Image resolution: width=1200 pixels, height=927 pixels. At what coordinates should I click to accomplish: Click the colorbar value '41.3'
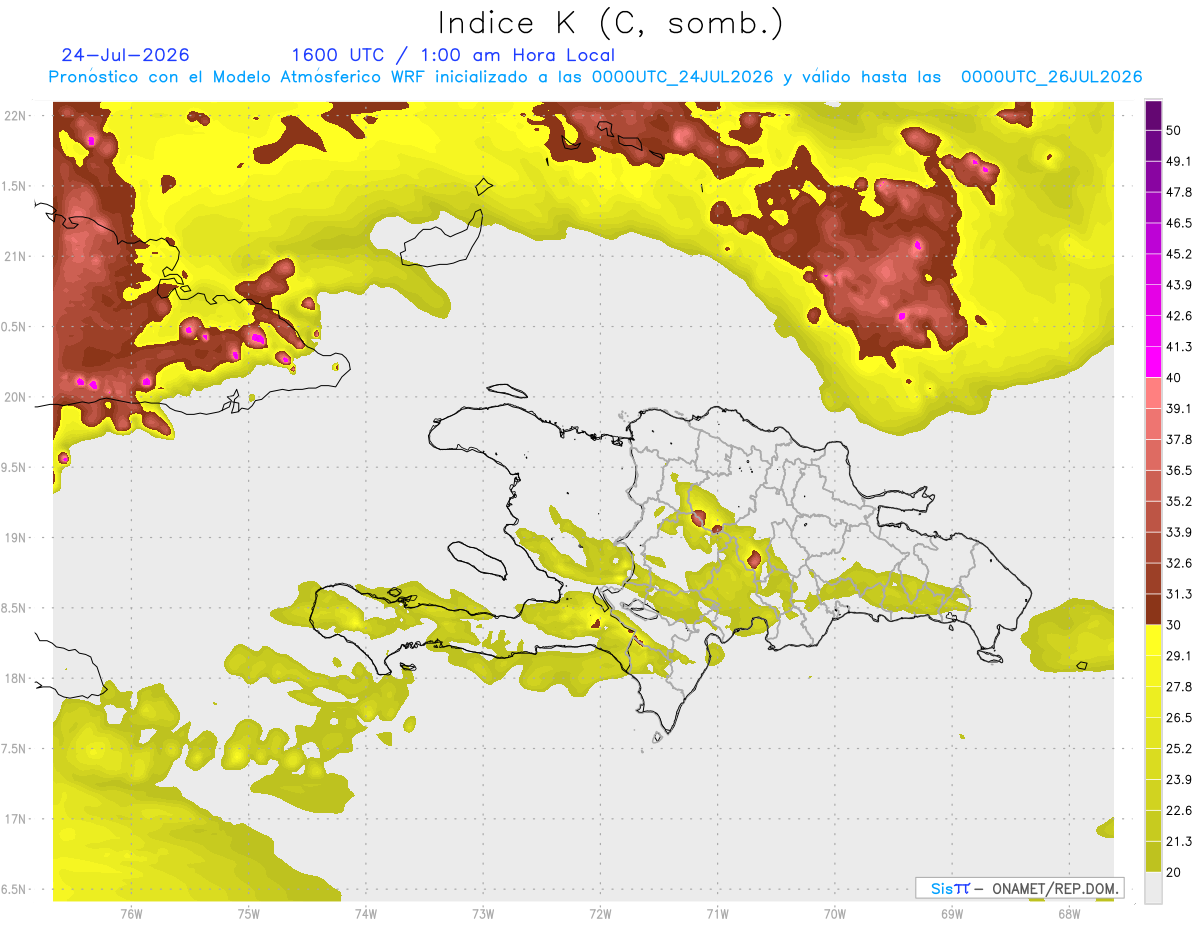(1179, 347)
